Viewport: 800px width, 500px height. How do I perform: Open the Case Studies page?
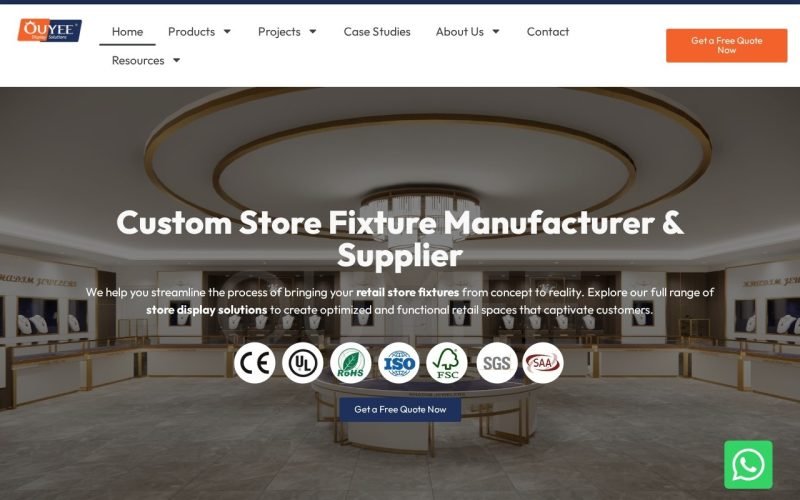click(x=377, y=32)
